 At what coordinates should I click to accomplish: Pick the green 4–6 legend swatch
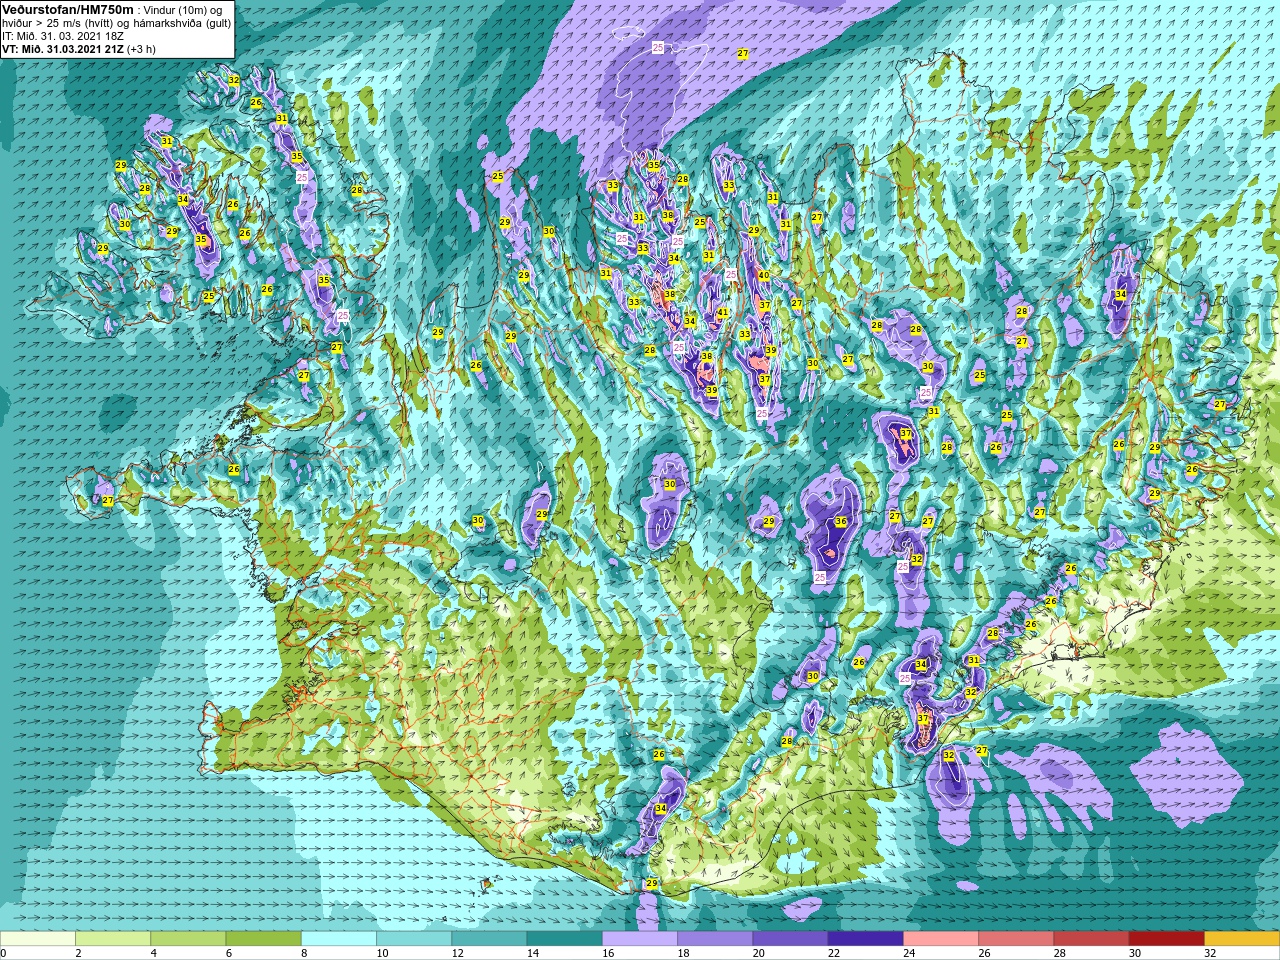click(x=188, y=939)
